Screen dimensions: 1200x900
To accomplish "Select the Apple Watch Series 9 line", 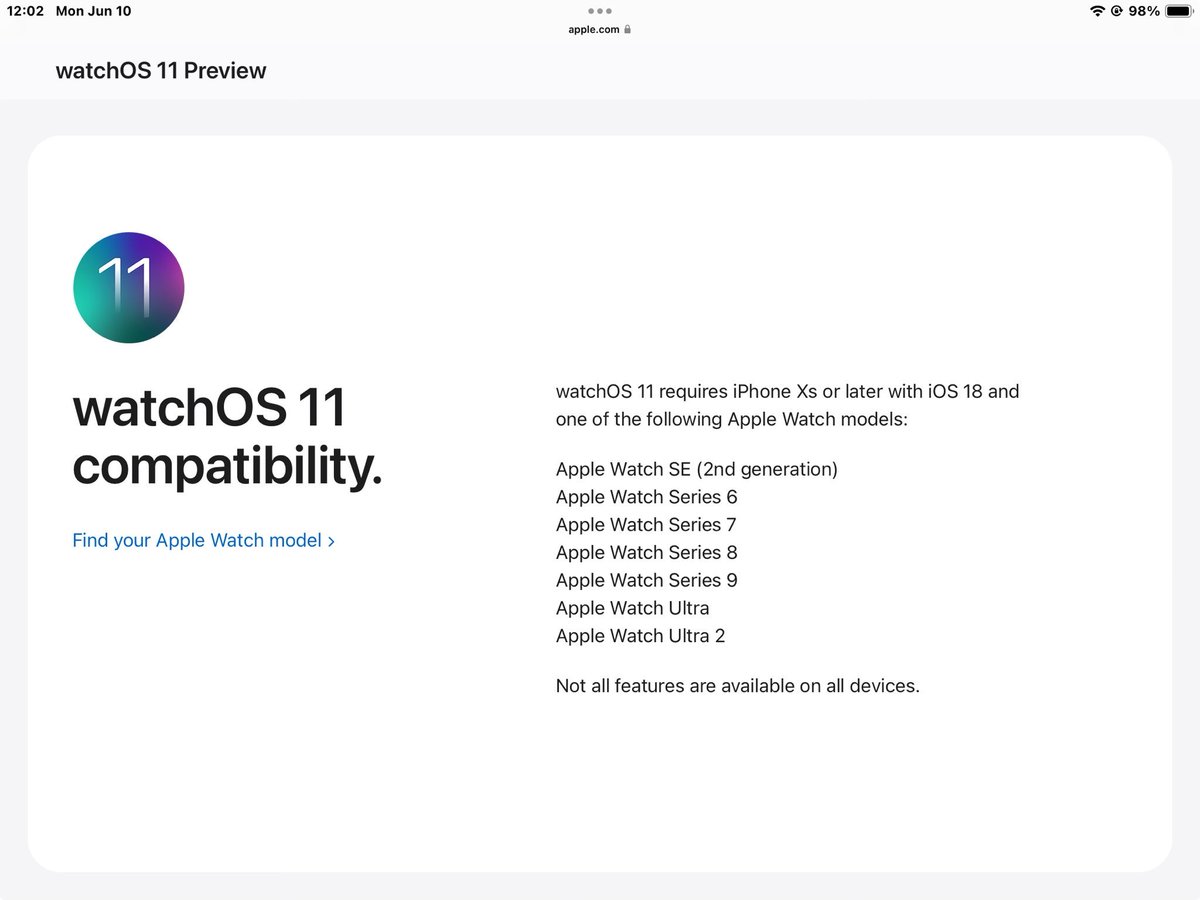I will pyautogui.click(x=647, y=580).
